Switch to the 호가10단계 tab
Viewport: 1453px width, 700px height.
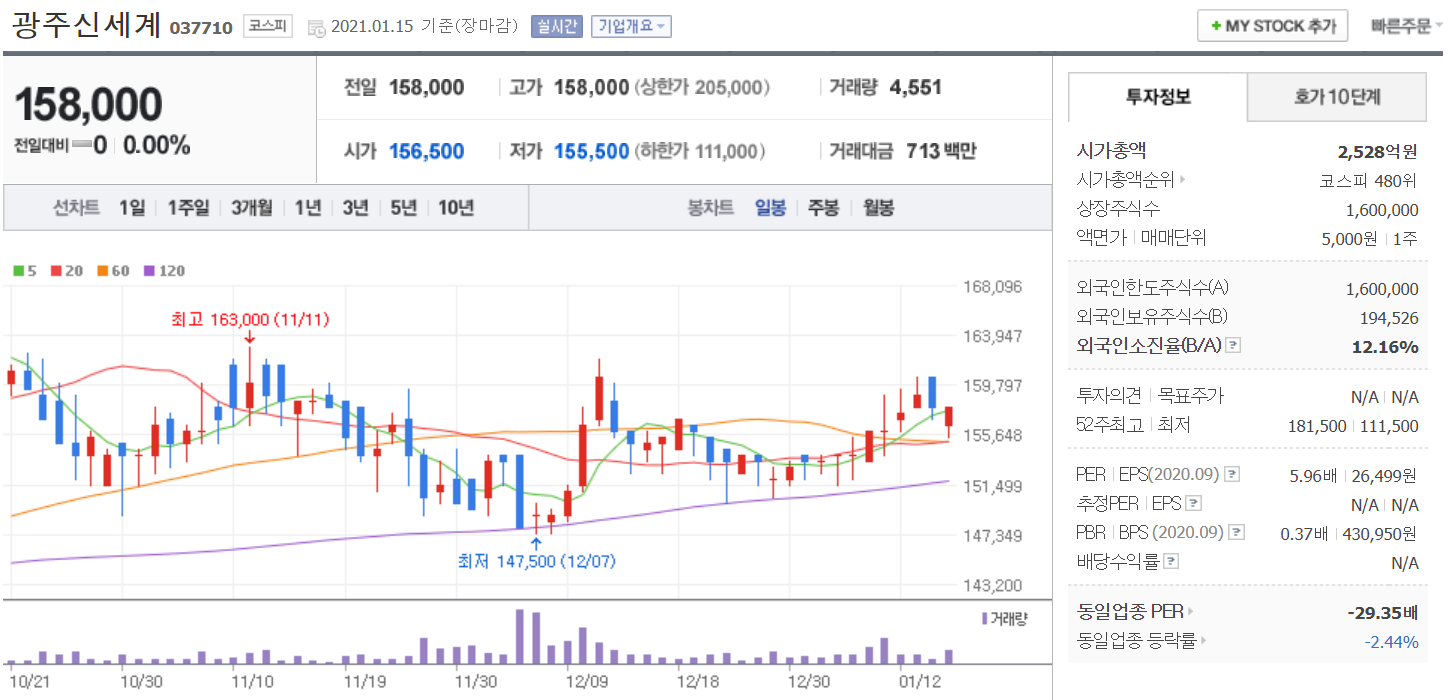tap(1336, 97)
